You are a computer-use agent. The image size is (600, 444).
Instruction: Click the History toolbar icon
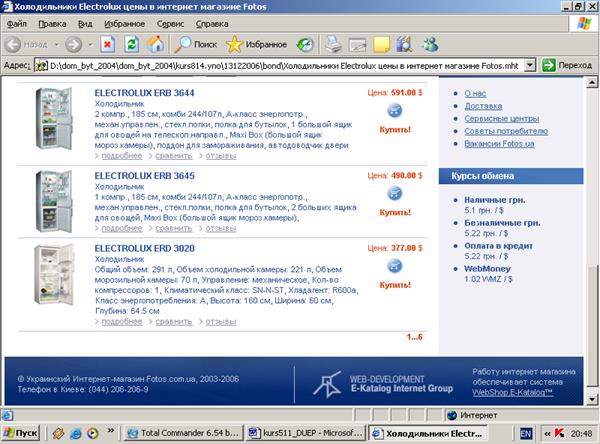point(305,45)
